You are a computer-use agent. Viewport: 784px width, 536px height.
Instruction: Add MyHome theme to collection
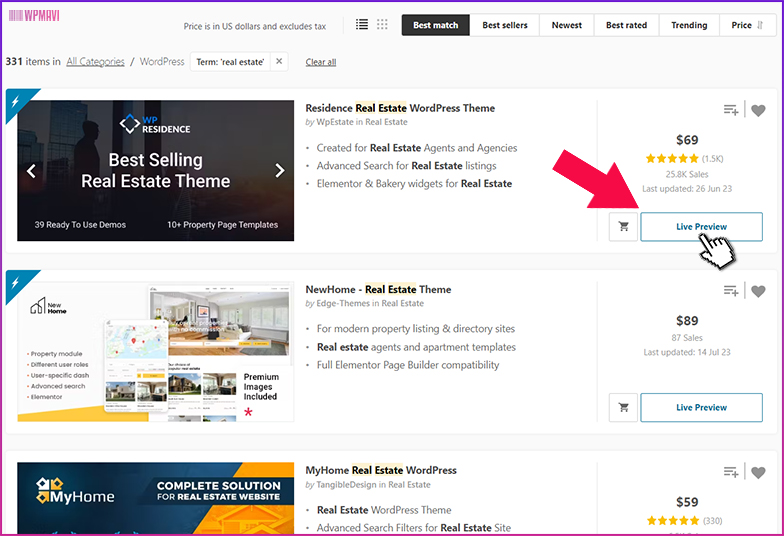coord(730,472)
